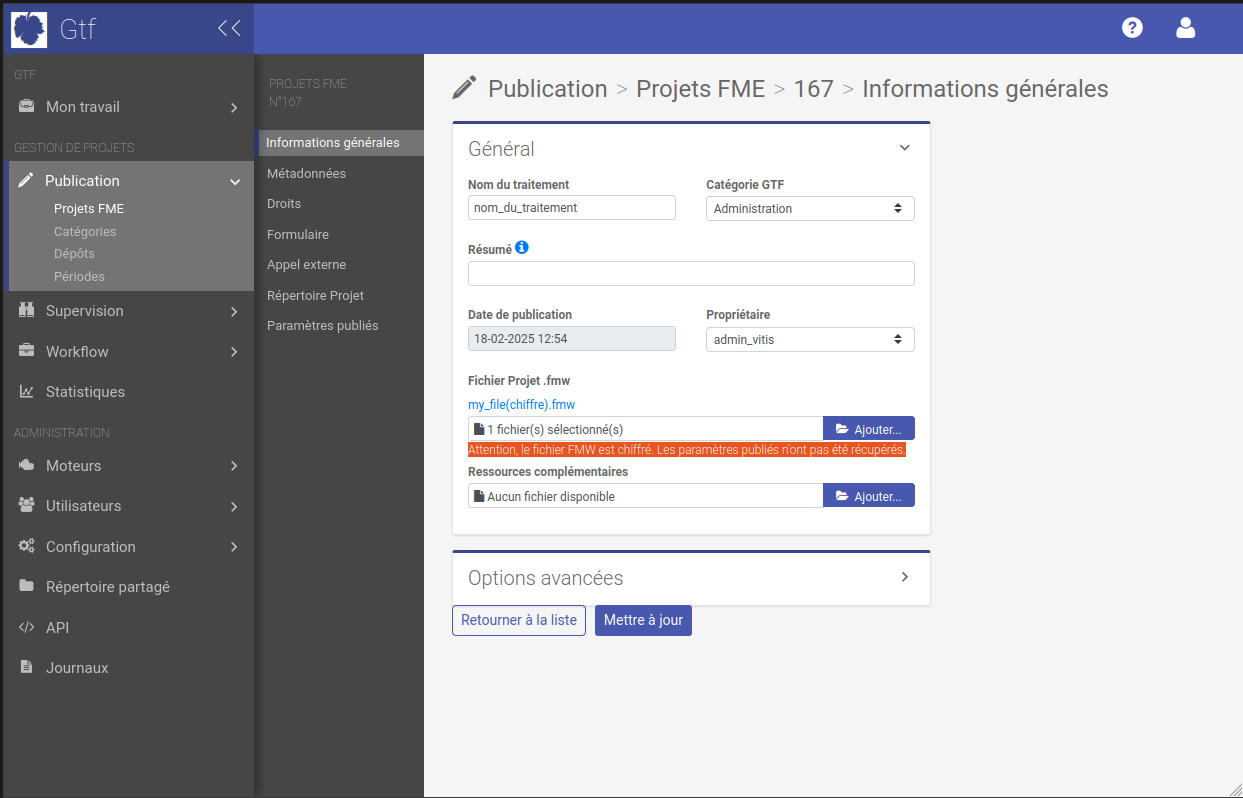The image size is (1243, 798).
Task: Click the Journaux document icon
Action: (x=27, y=667)
